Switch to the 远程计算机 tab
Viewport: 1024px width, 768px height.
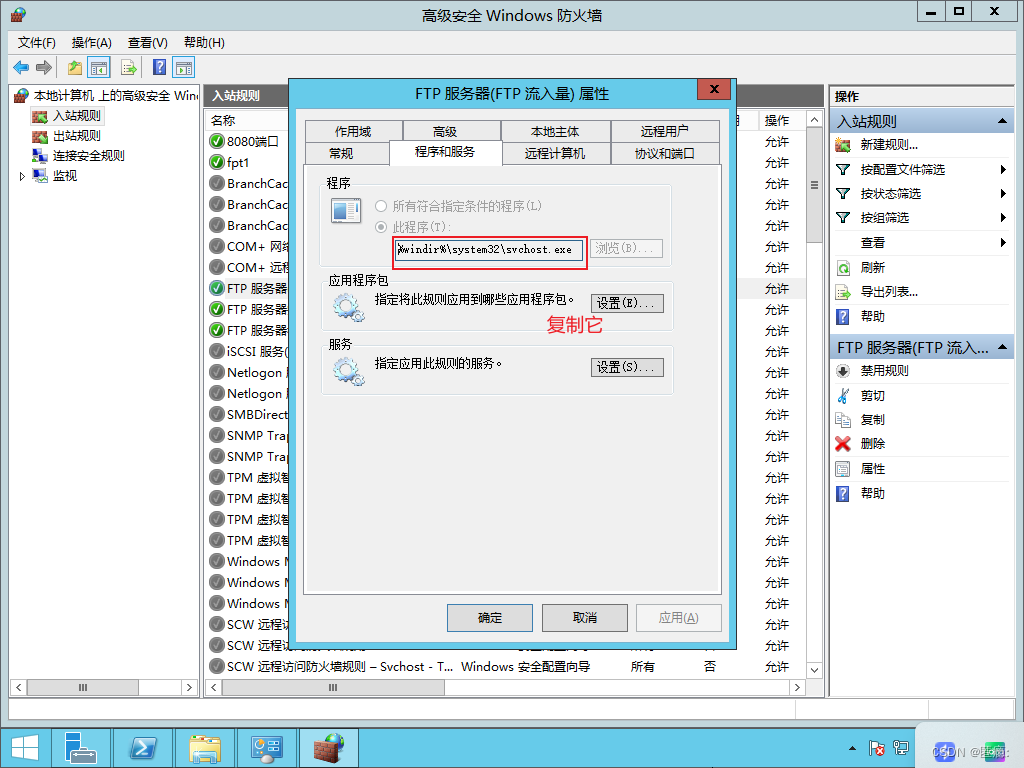pos(555,153)
